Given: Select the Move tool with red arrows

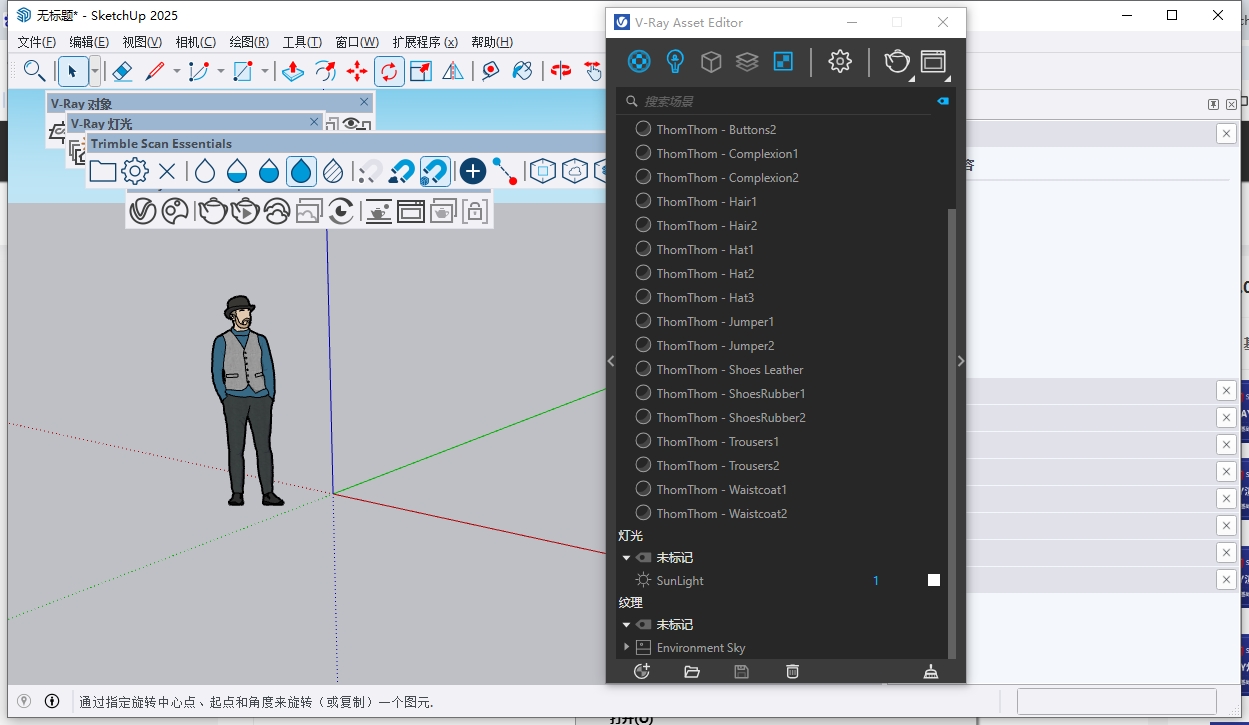Looking at the screenshot, I should (357, 71).
